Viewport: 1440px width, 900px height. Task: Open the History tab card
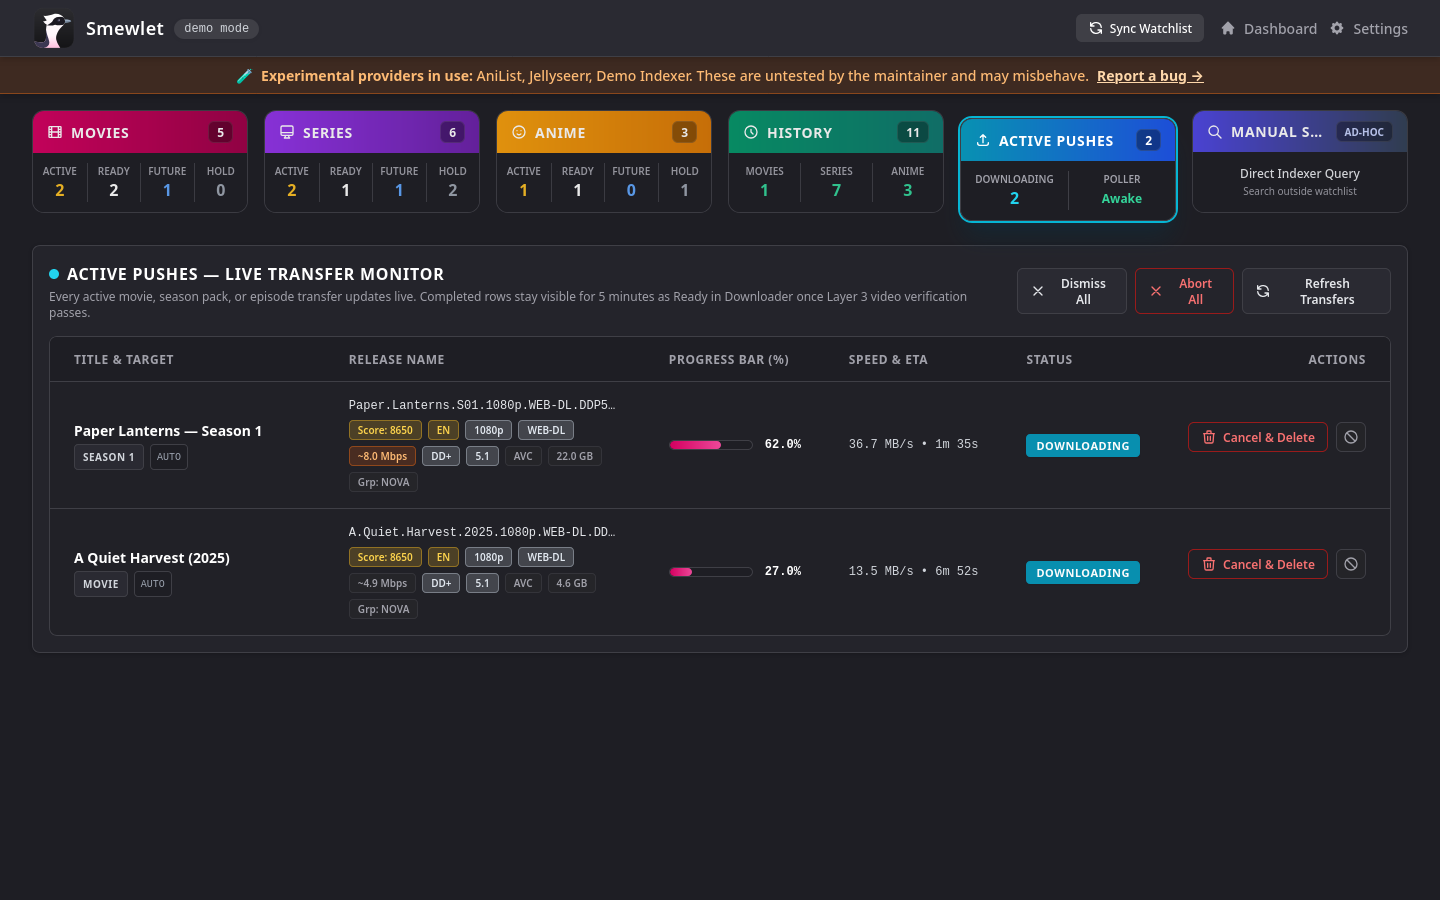(836, 161)
